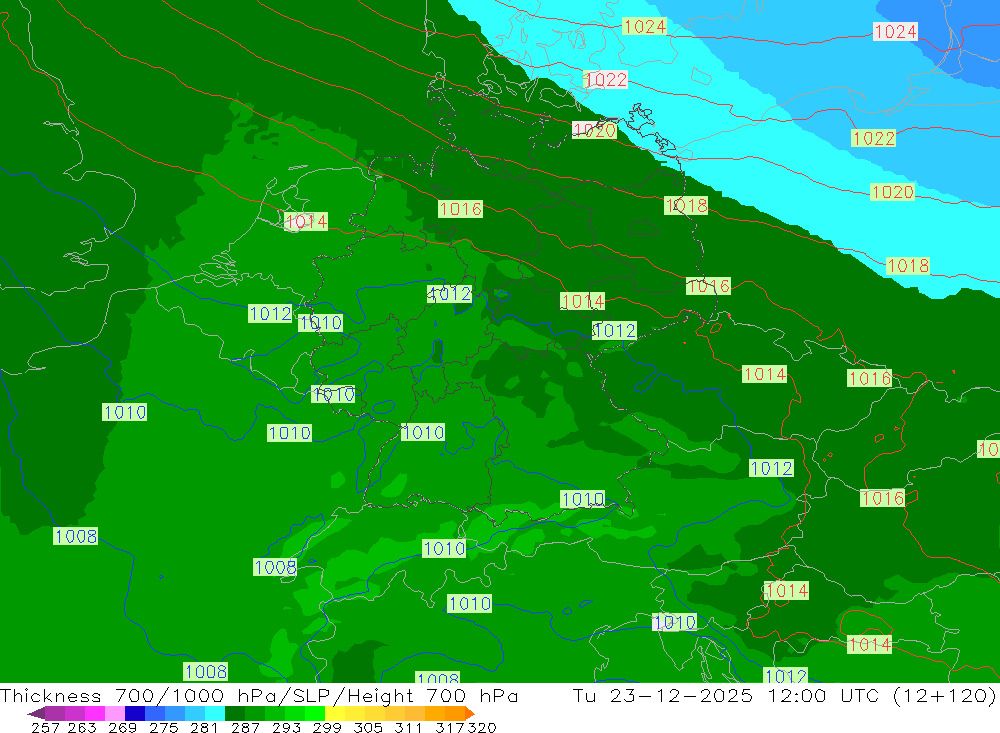Image resolution: width=1000 pixels, height=733 pixels.
Task: Select the legend value 269
Action: point(122,727)
